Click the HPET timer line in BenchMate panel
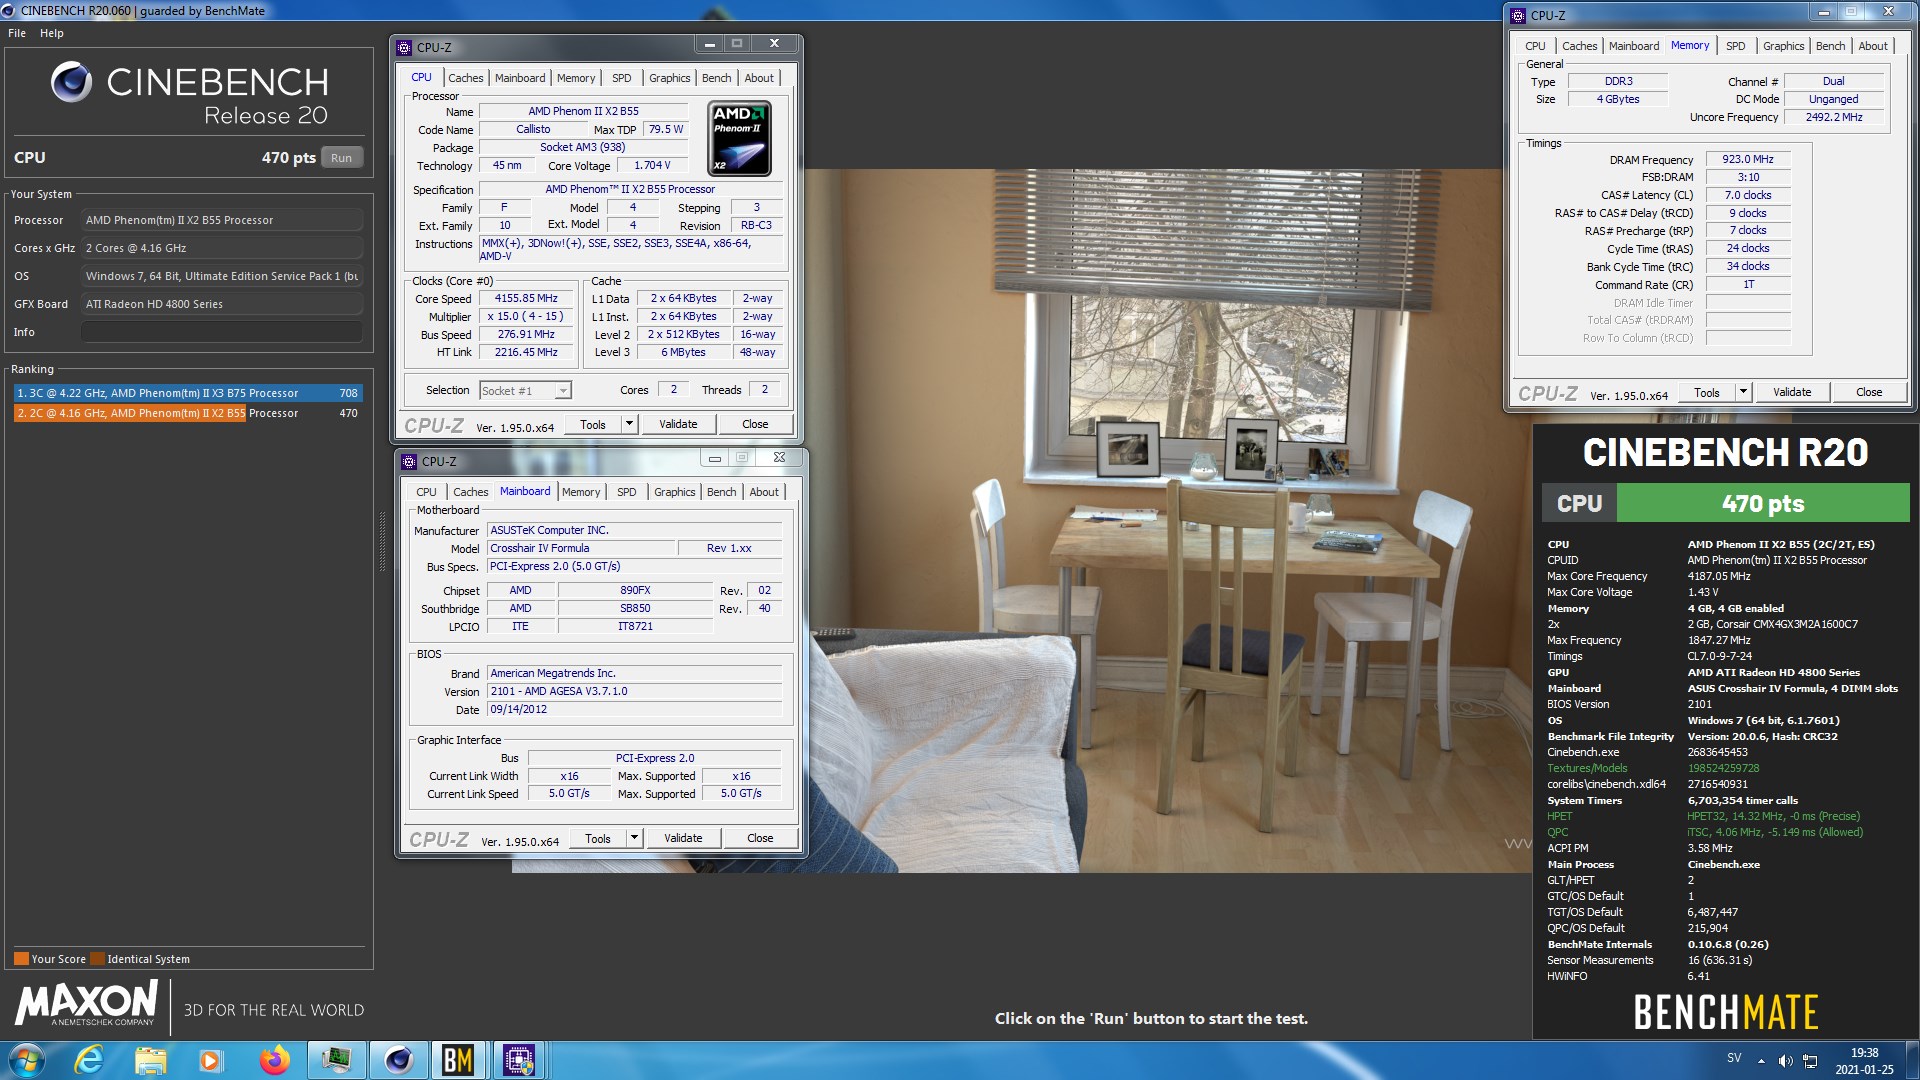This screenshot has width=1920, height=1080. click(x=1704, y=816)
